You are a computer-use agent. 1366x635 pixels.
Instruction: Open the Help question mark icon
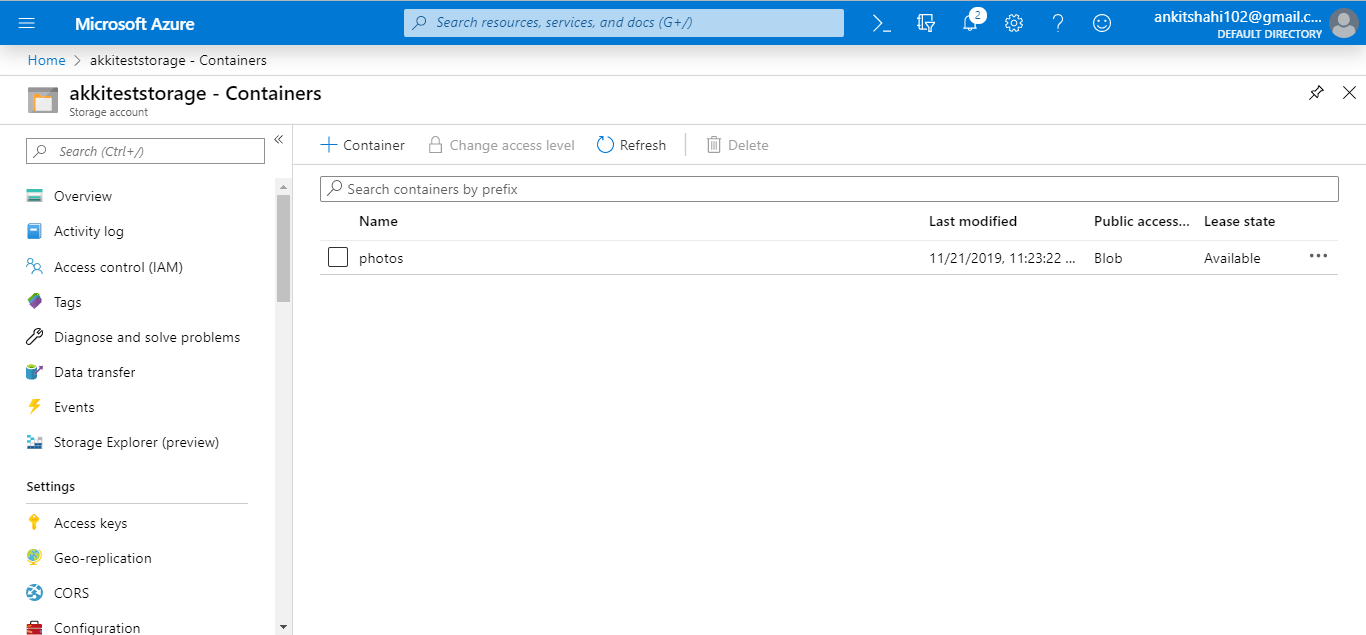[1058, 23]
